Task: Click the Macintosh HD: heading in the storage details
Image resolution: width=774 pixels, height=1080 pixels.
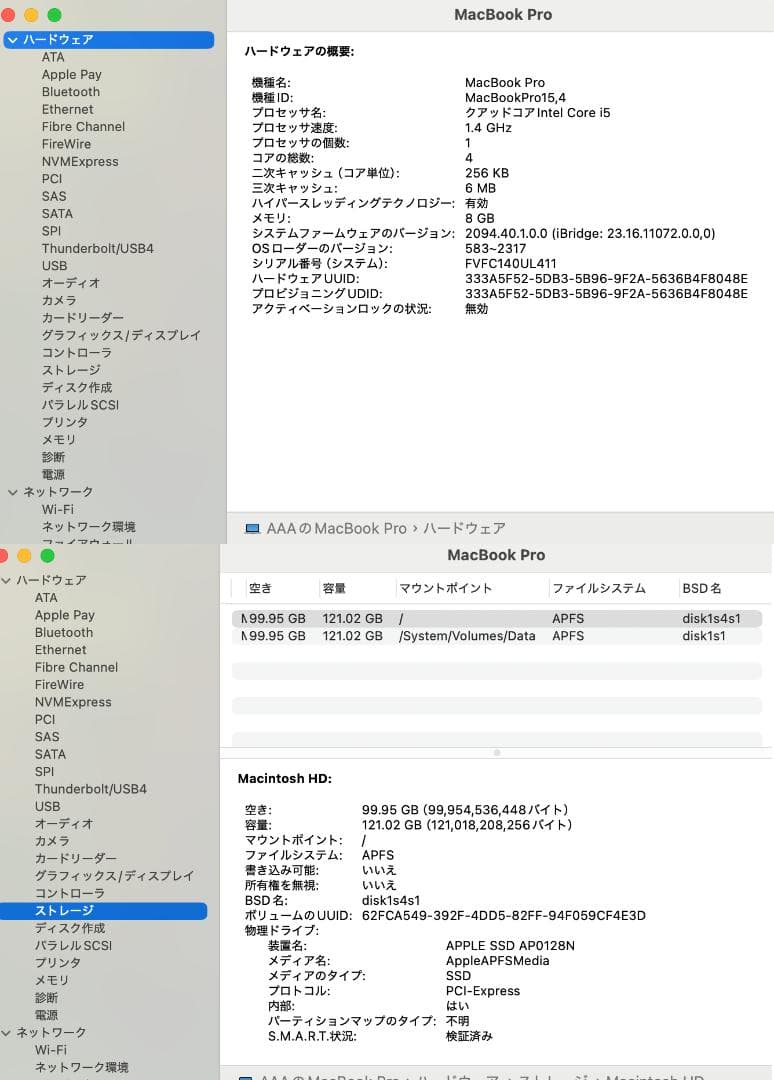Action: click(284, 778)
